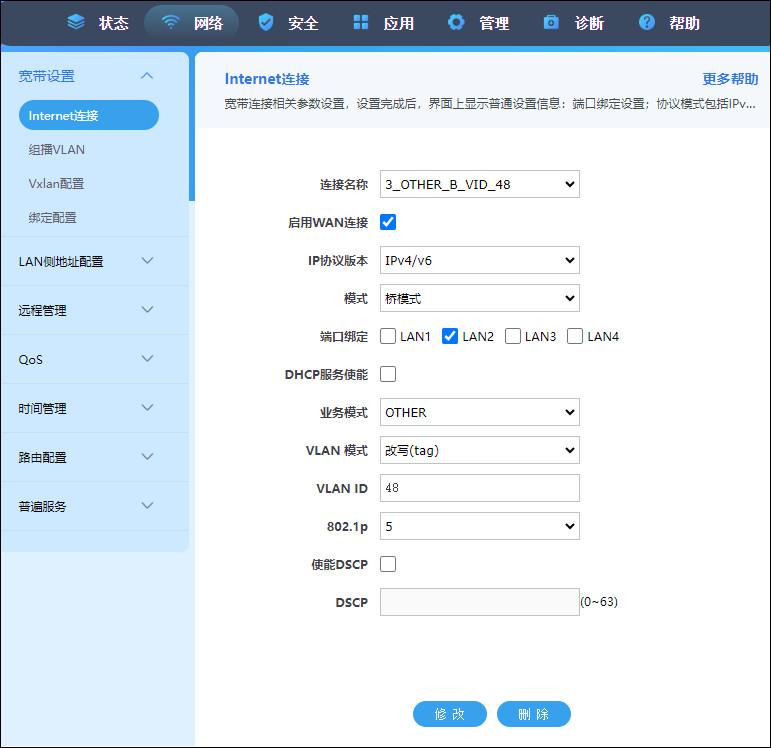This screenshot has width=771, height=748.
Task: Check the LAN1 port binding box
Action: click(388, 336)
